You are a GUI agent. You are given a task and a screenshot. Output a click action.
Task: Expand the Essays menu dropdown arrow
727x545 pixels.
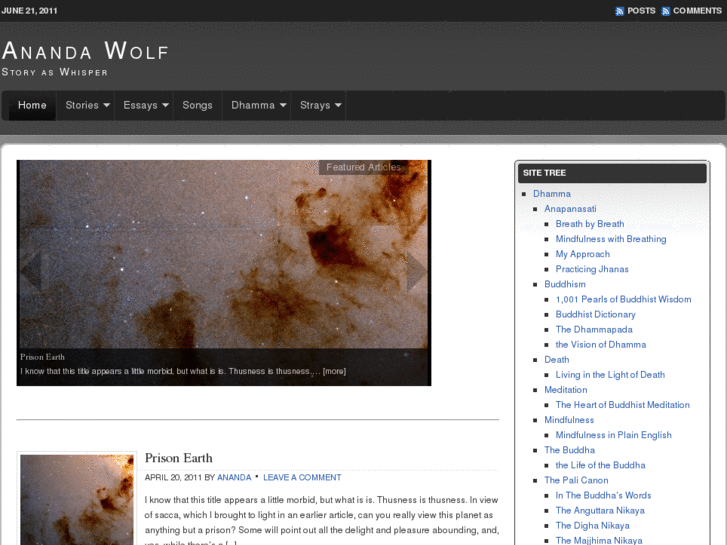pos(166,105)
